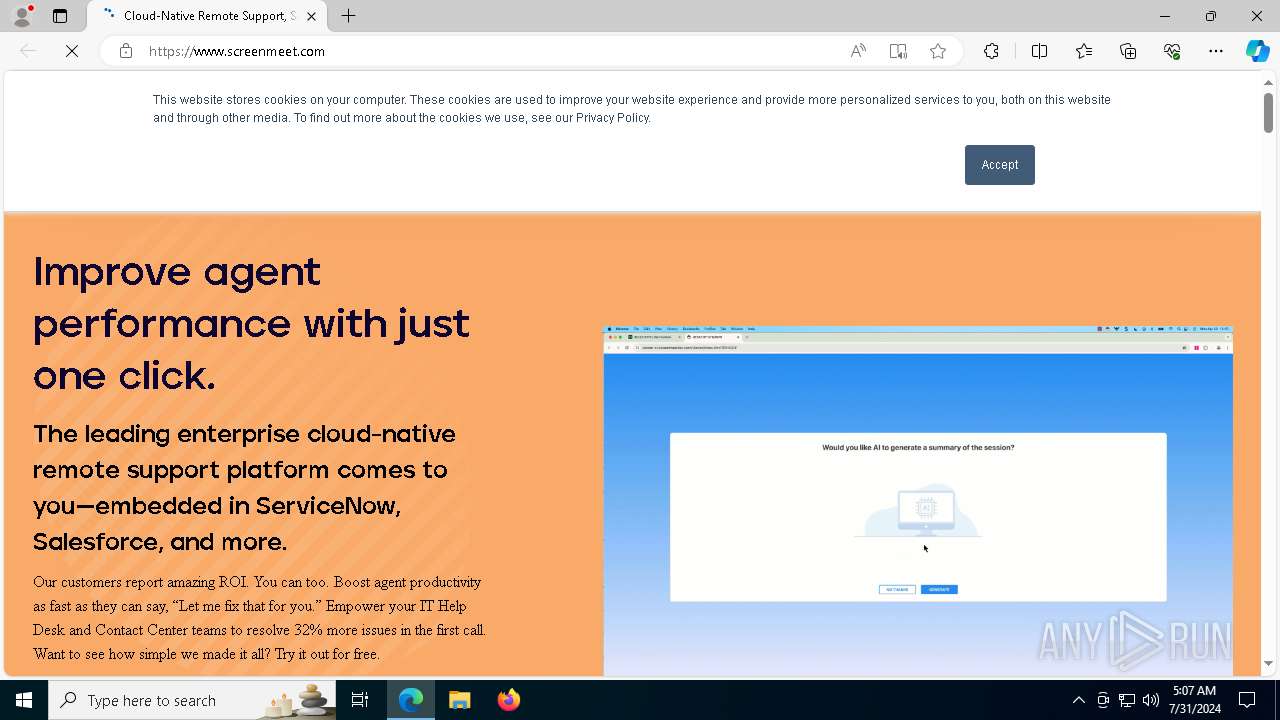The height and width of the screenshot is (720, 1280).
Task: Open Settings and more menu
Action: pos(1216,51)
